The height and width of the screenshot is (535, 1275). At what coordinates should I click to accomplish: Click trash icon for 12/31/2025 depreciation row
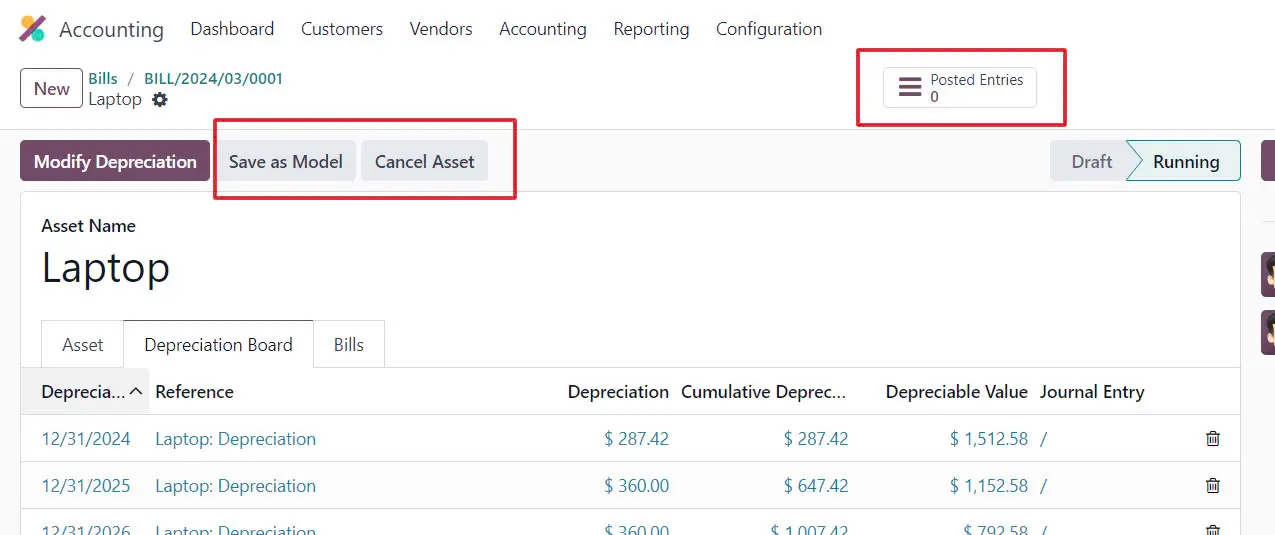click(x=1212, y=486)
